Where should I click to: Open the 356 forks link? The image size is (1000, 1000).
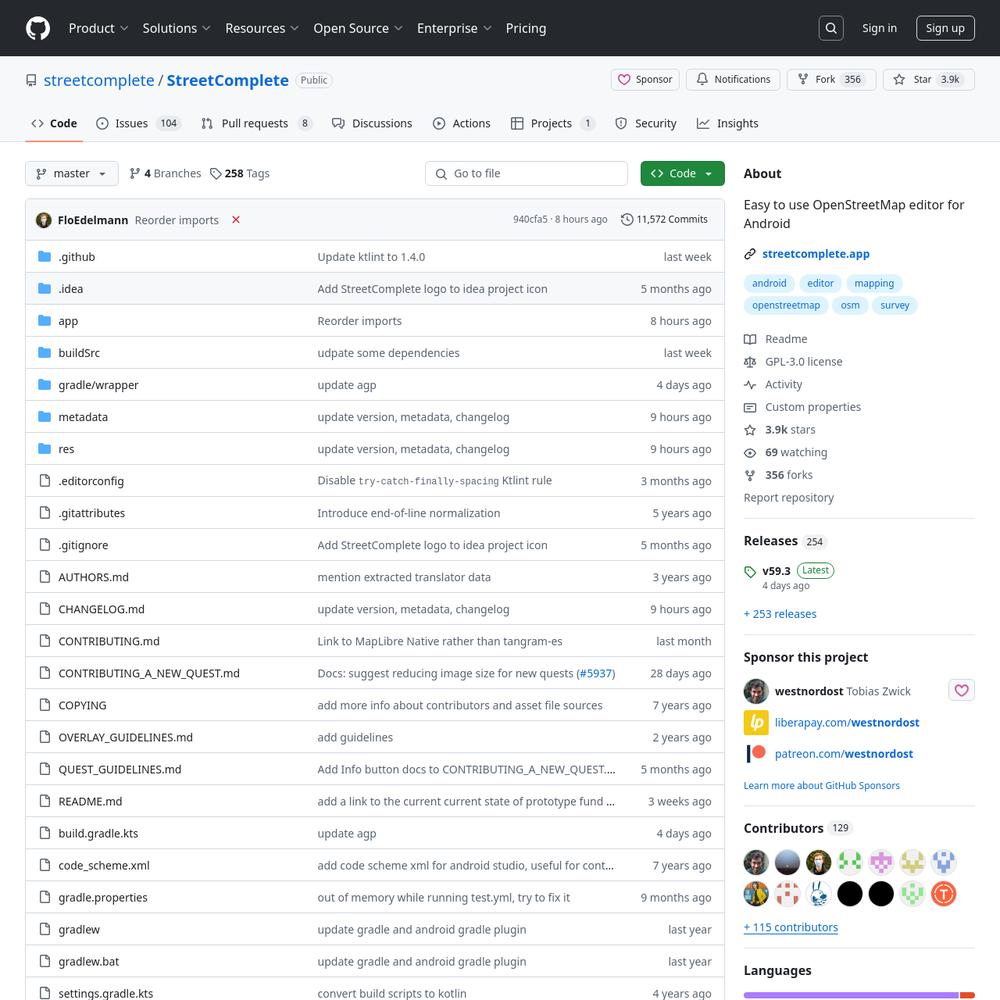click(x=778, y=474)
